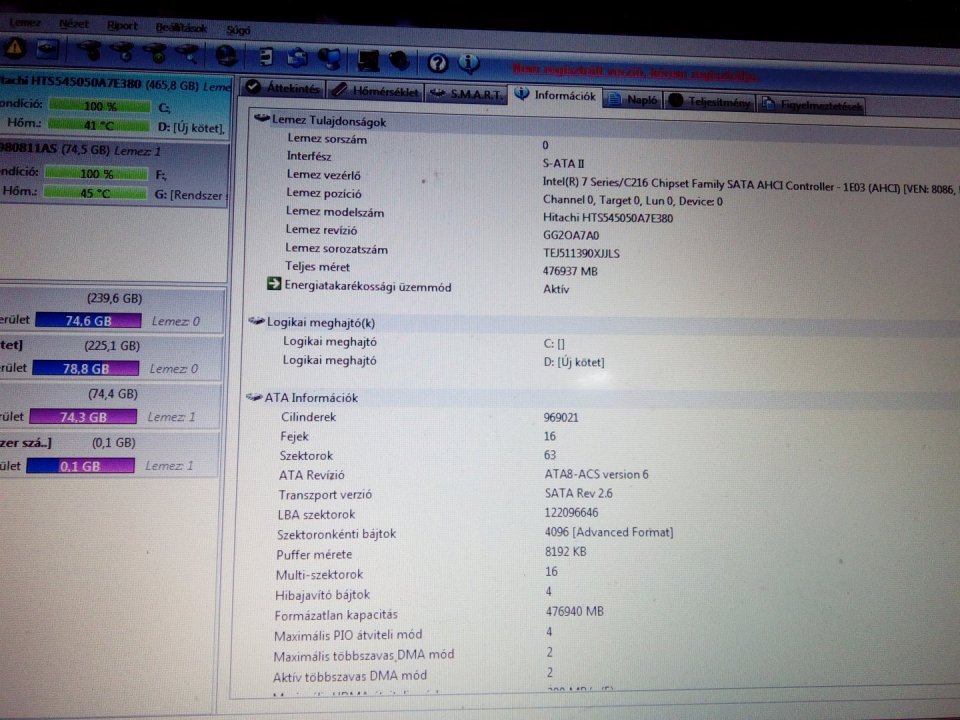The height and width of the screenshot is (720, 960).
Task: Click Formázatlan kapacitás value 476940 MB
Action: point(574,611)
